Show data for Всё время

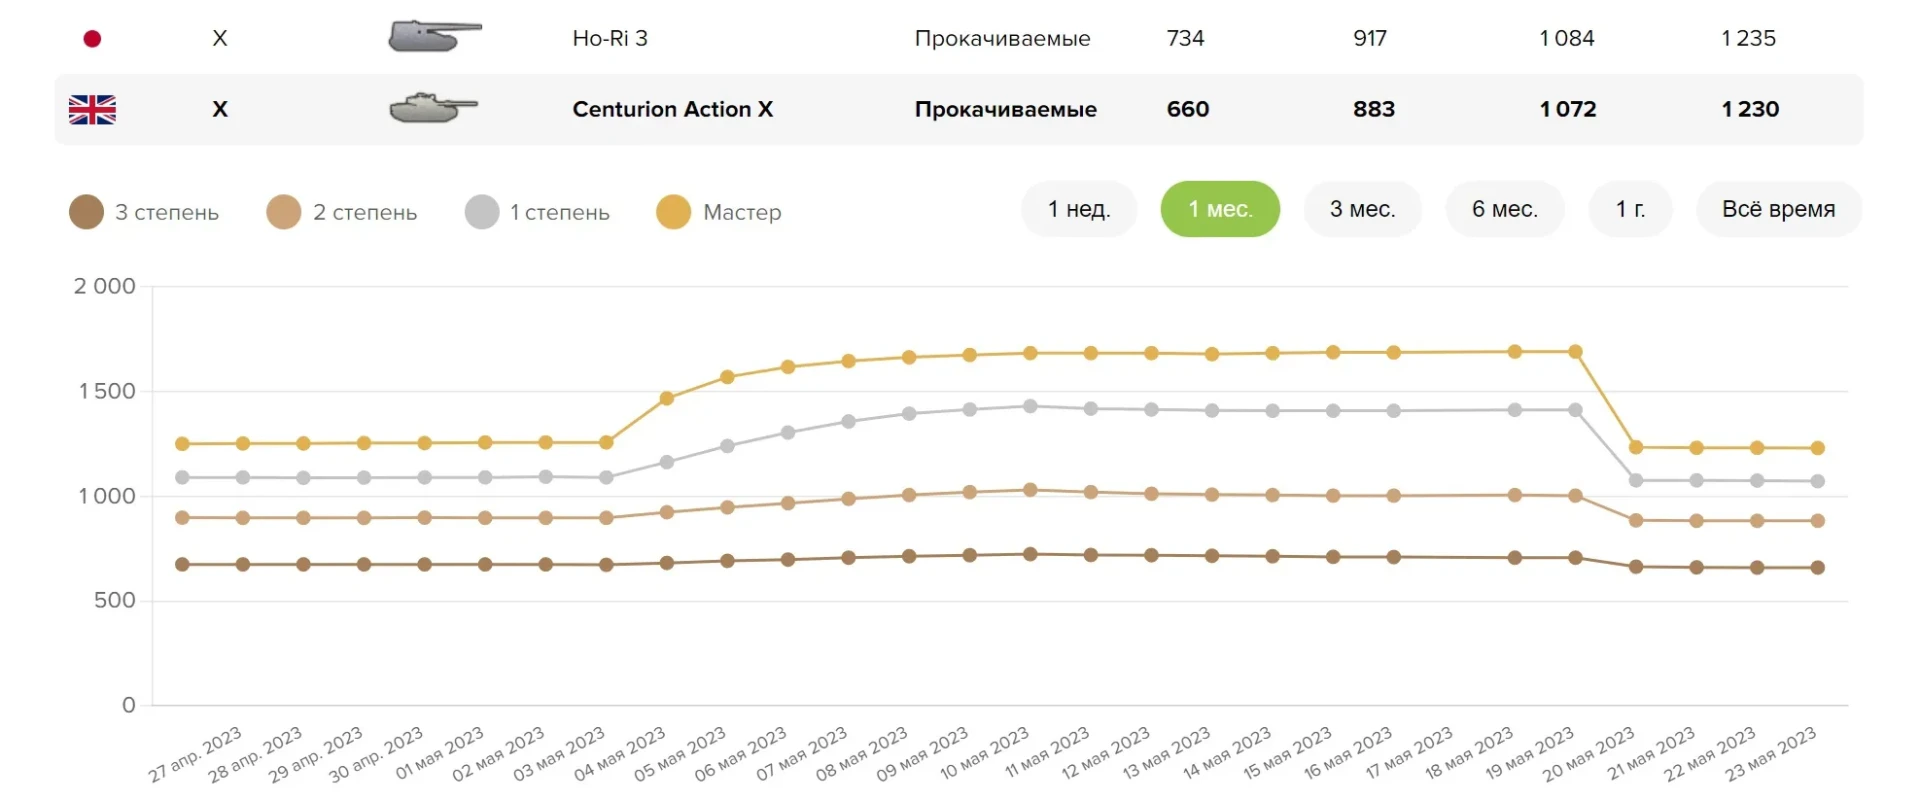pyautogui.click(x=1778, y=209)
